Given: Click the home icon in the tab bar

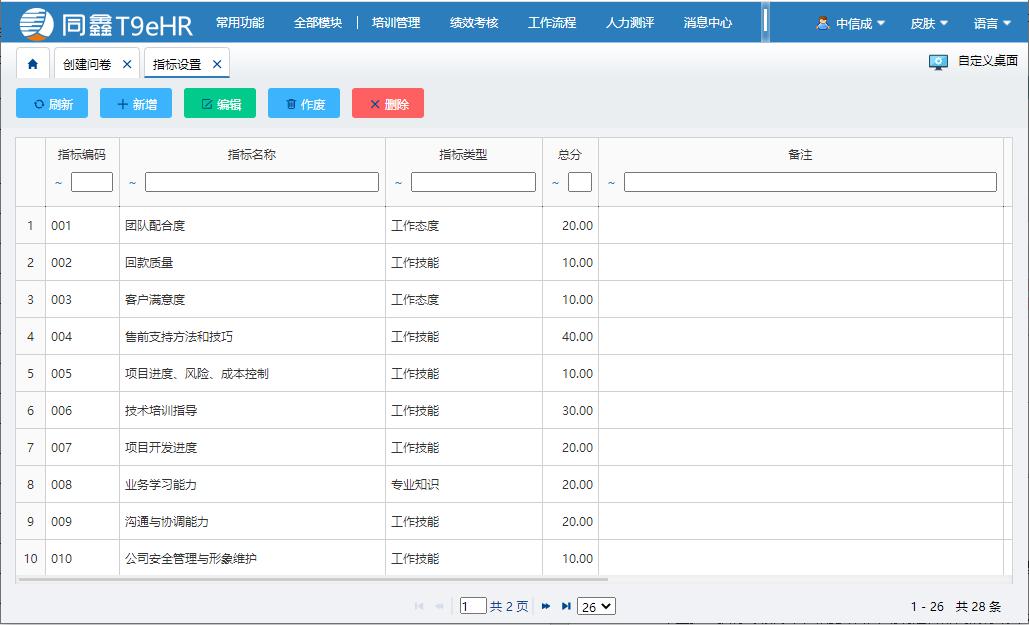Looking at the screenshot, I should coord(33,62).
